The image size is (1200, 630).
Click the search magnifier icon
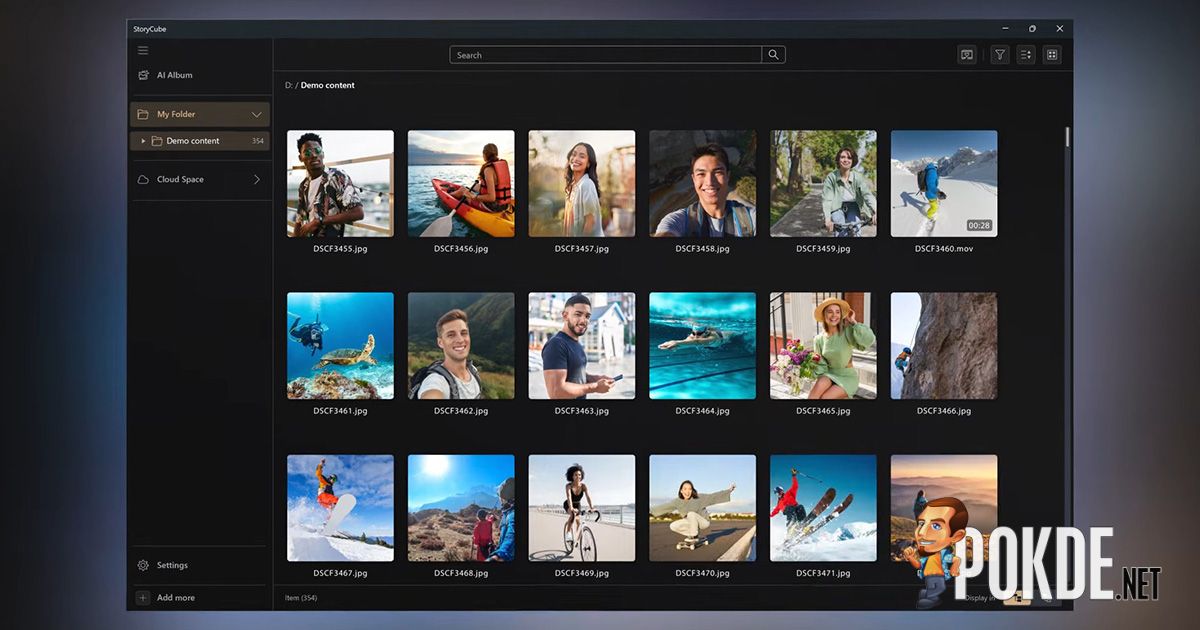pos(773,55)
